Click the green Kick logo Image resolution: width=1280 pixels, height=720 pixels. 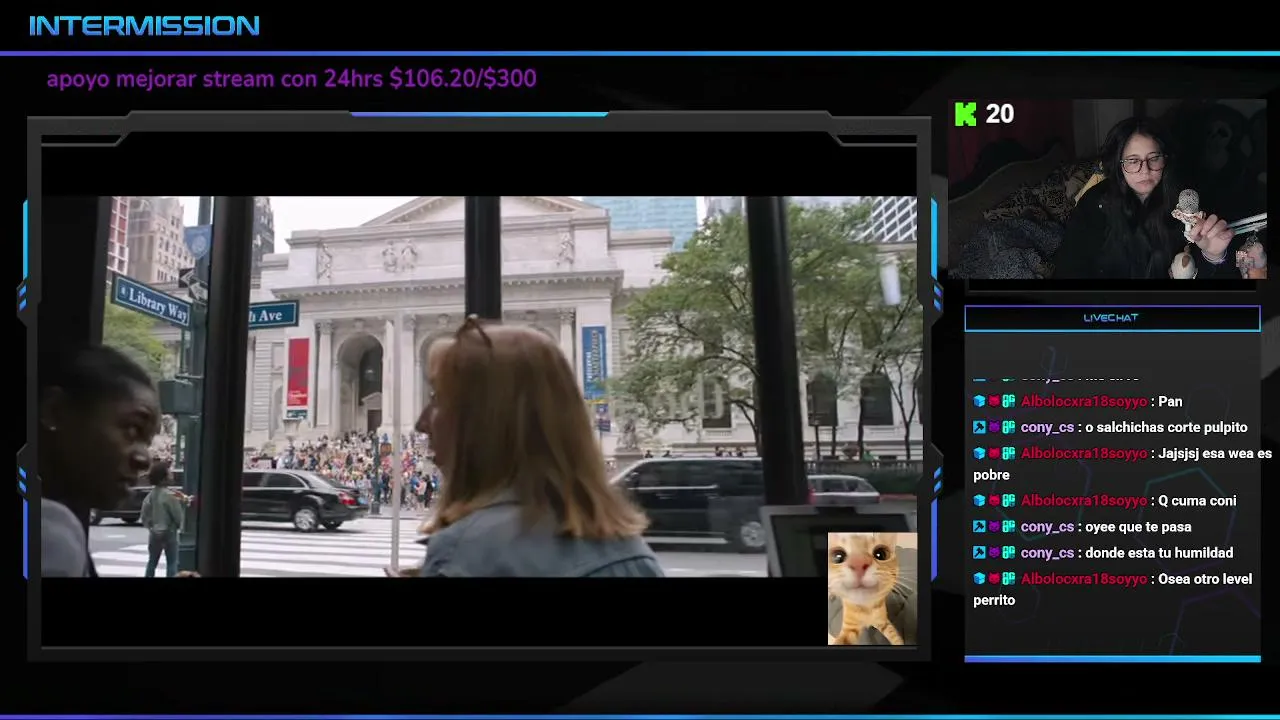(966, 114)
